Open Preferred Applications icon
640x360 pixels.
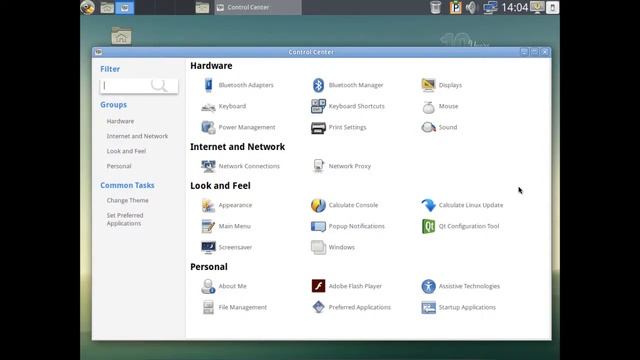point(318,307)
